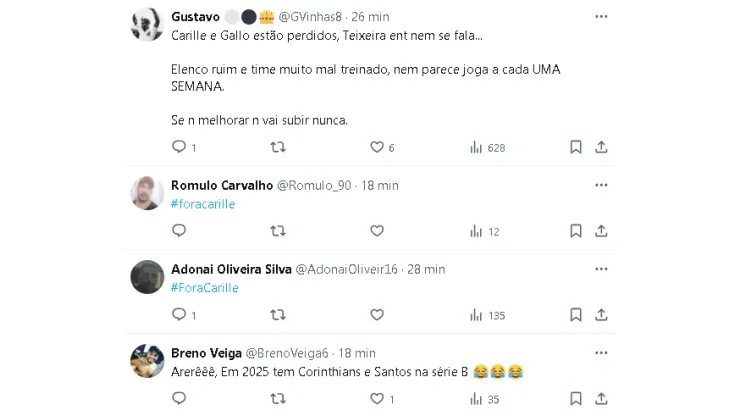Like Gustavo's tweet about Carille and Gallo
This screenshot has width=740, height=416.
click(377, 147)
